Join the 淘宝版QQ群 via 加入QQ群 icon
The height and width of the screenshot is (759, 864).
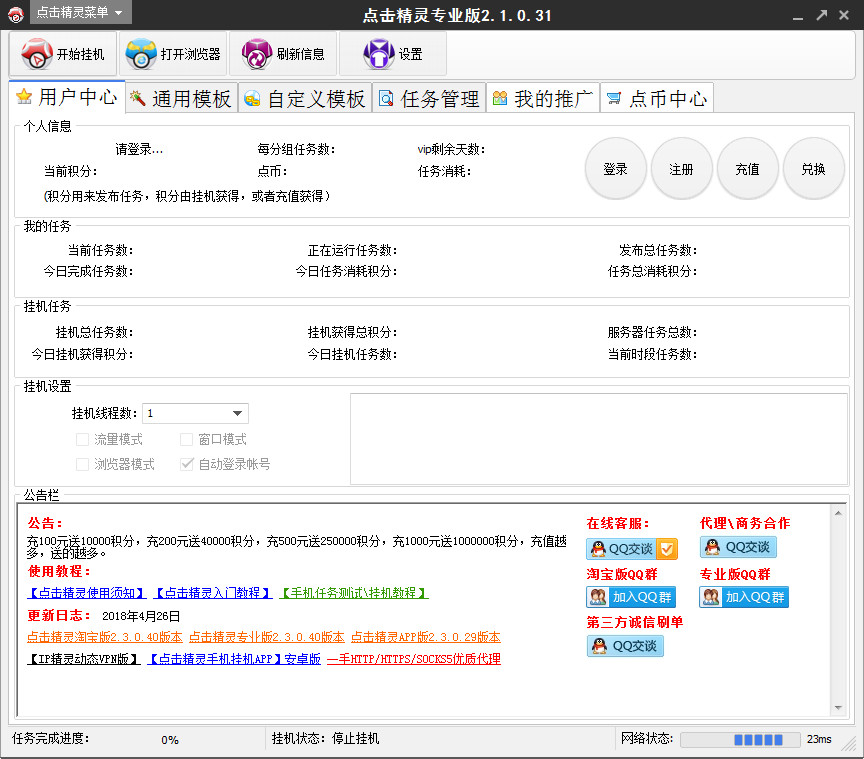(x=631, y=597)
